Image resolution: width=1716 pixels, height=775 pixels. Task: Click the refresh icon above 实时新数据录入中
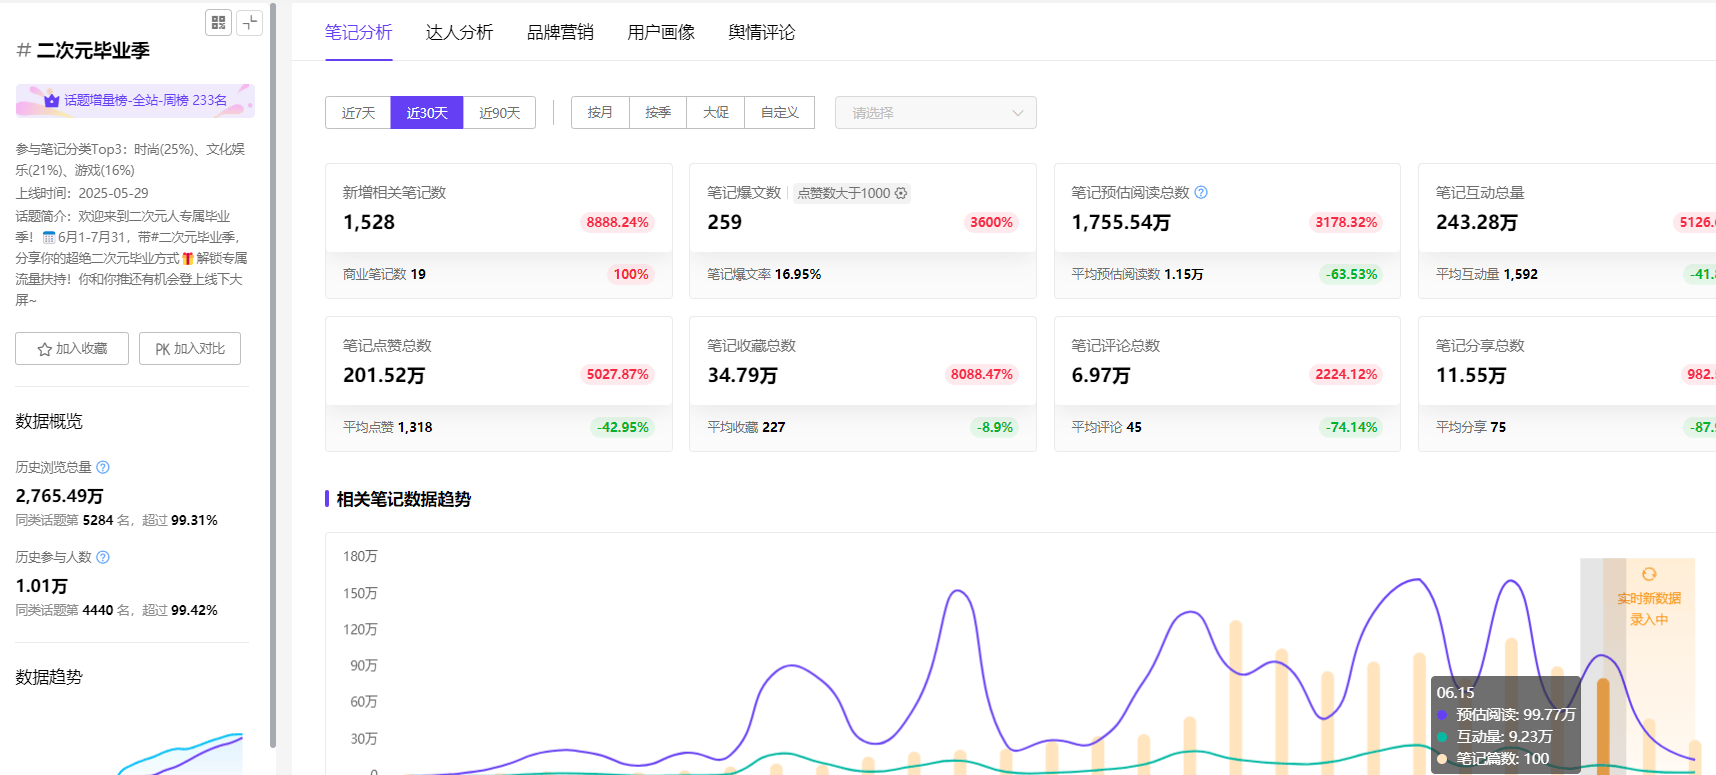pos(1649,574)
